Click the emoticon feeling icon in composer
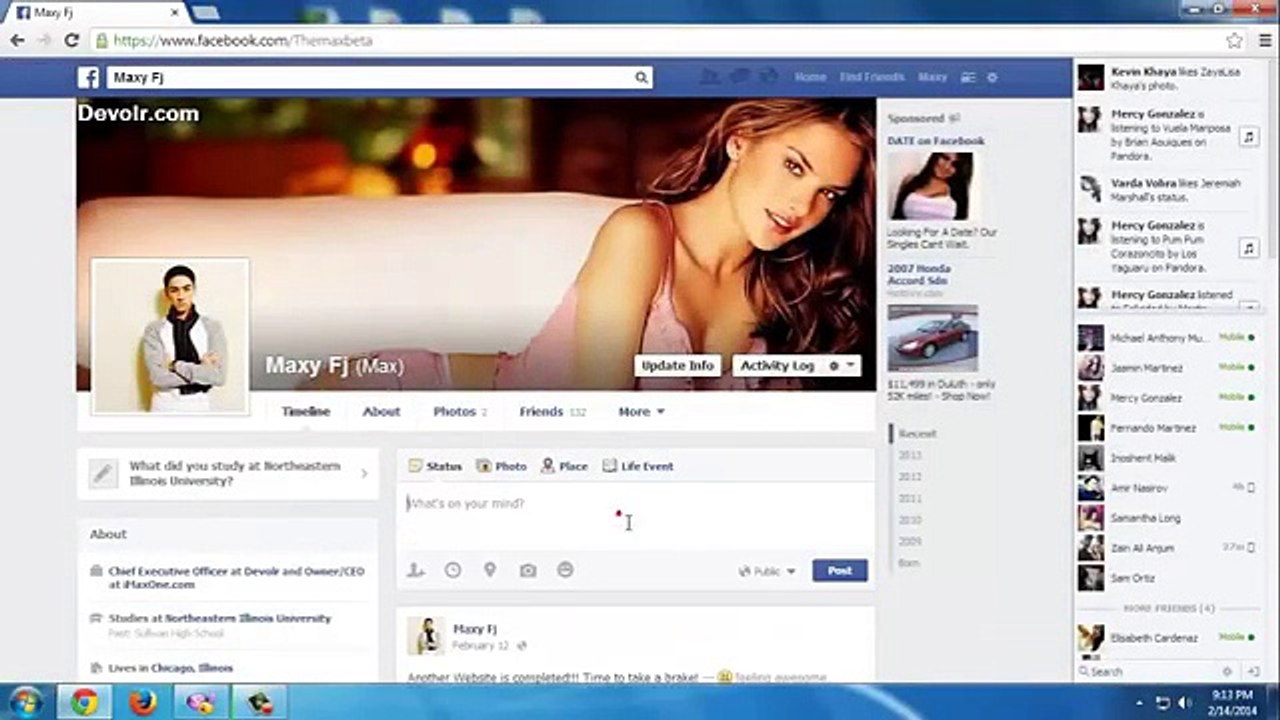 pyautogui.click(x=565, y=570)
